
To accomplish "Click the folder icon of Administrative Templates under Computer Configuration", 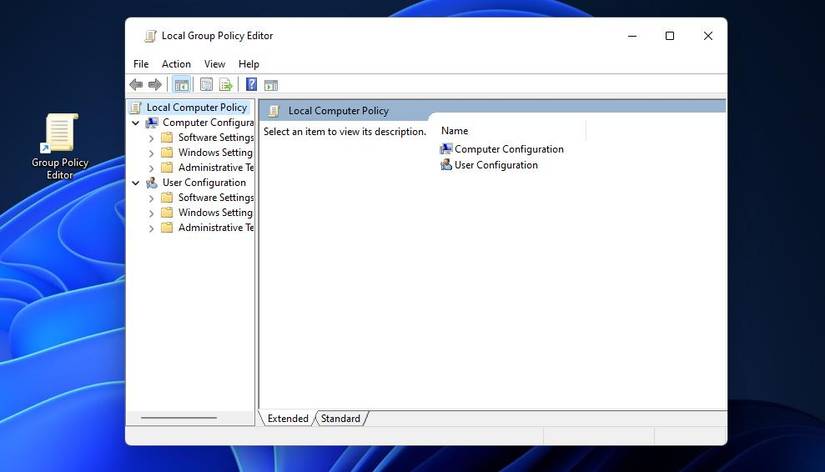I will point(167,167).
